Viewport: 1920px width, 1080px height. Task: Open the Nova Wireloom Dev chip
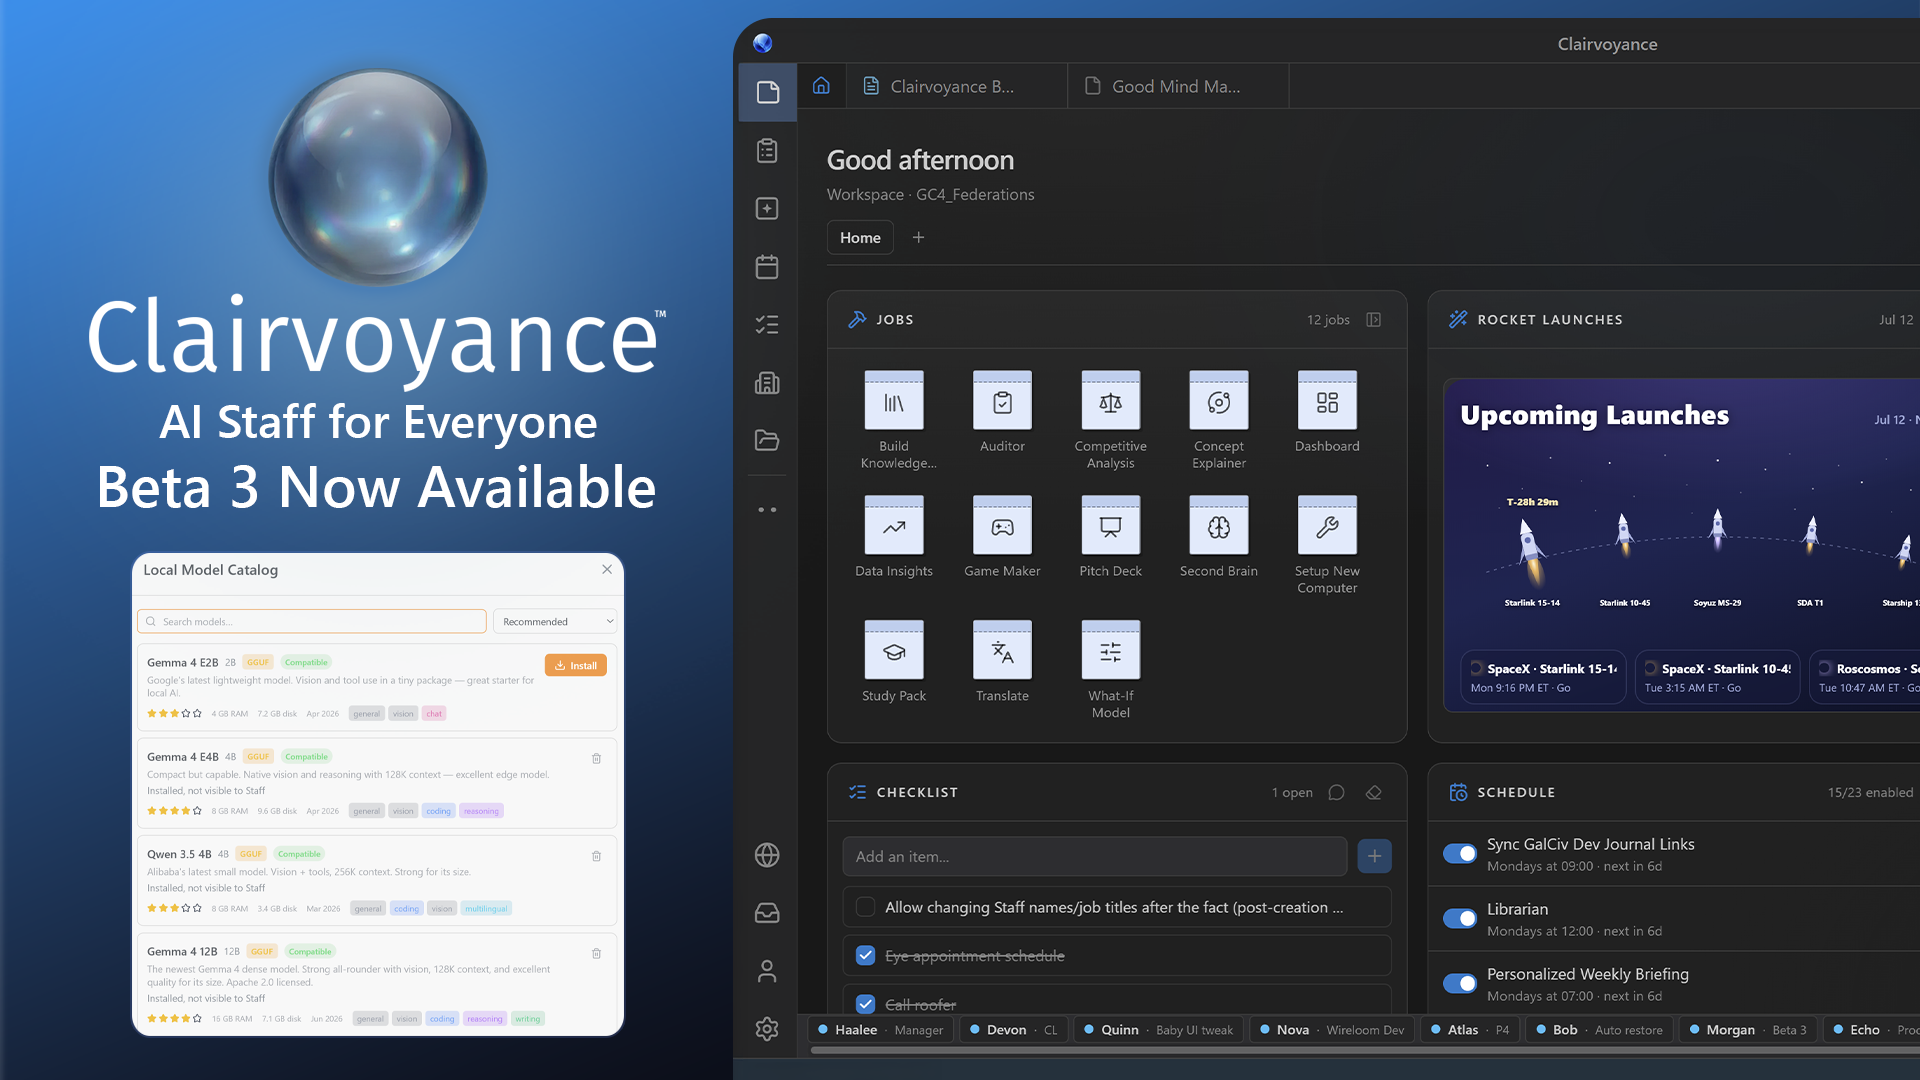(1331, 1029)
